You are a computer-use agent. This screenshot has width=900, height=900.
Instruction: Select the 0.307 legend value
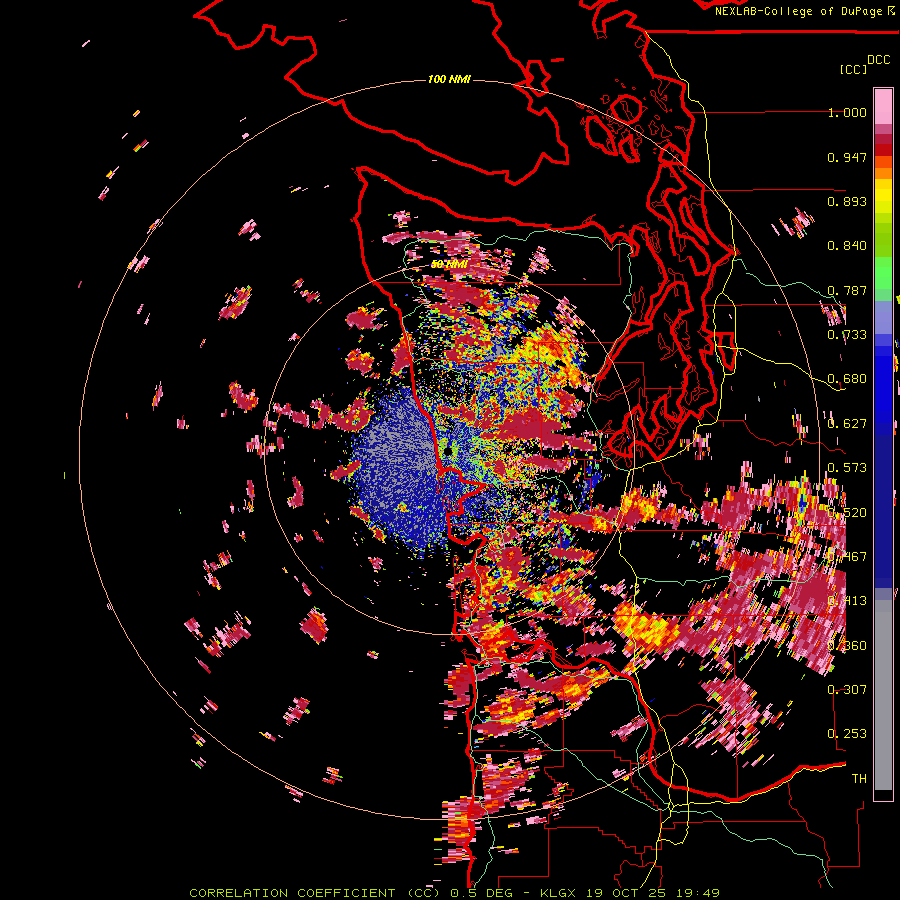(847, 689)
